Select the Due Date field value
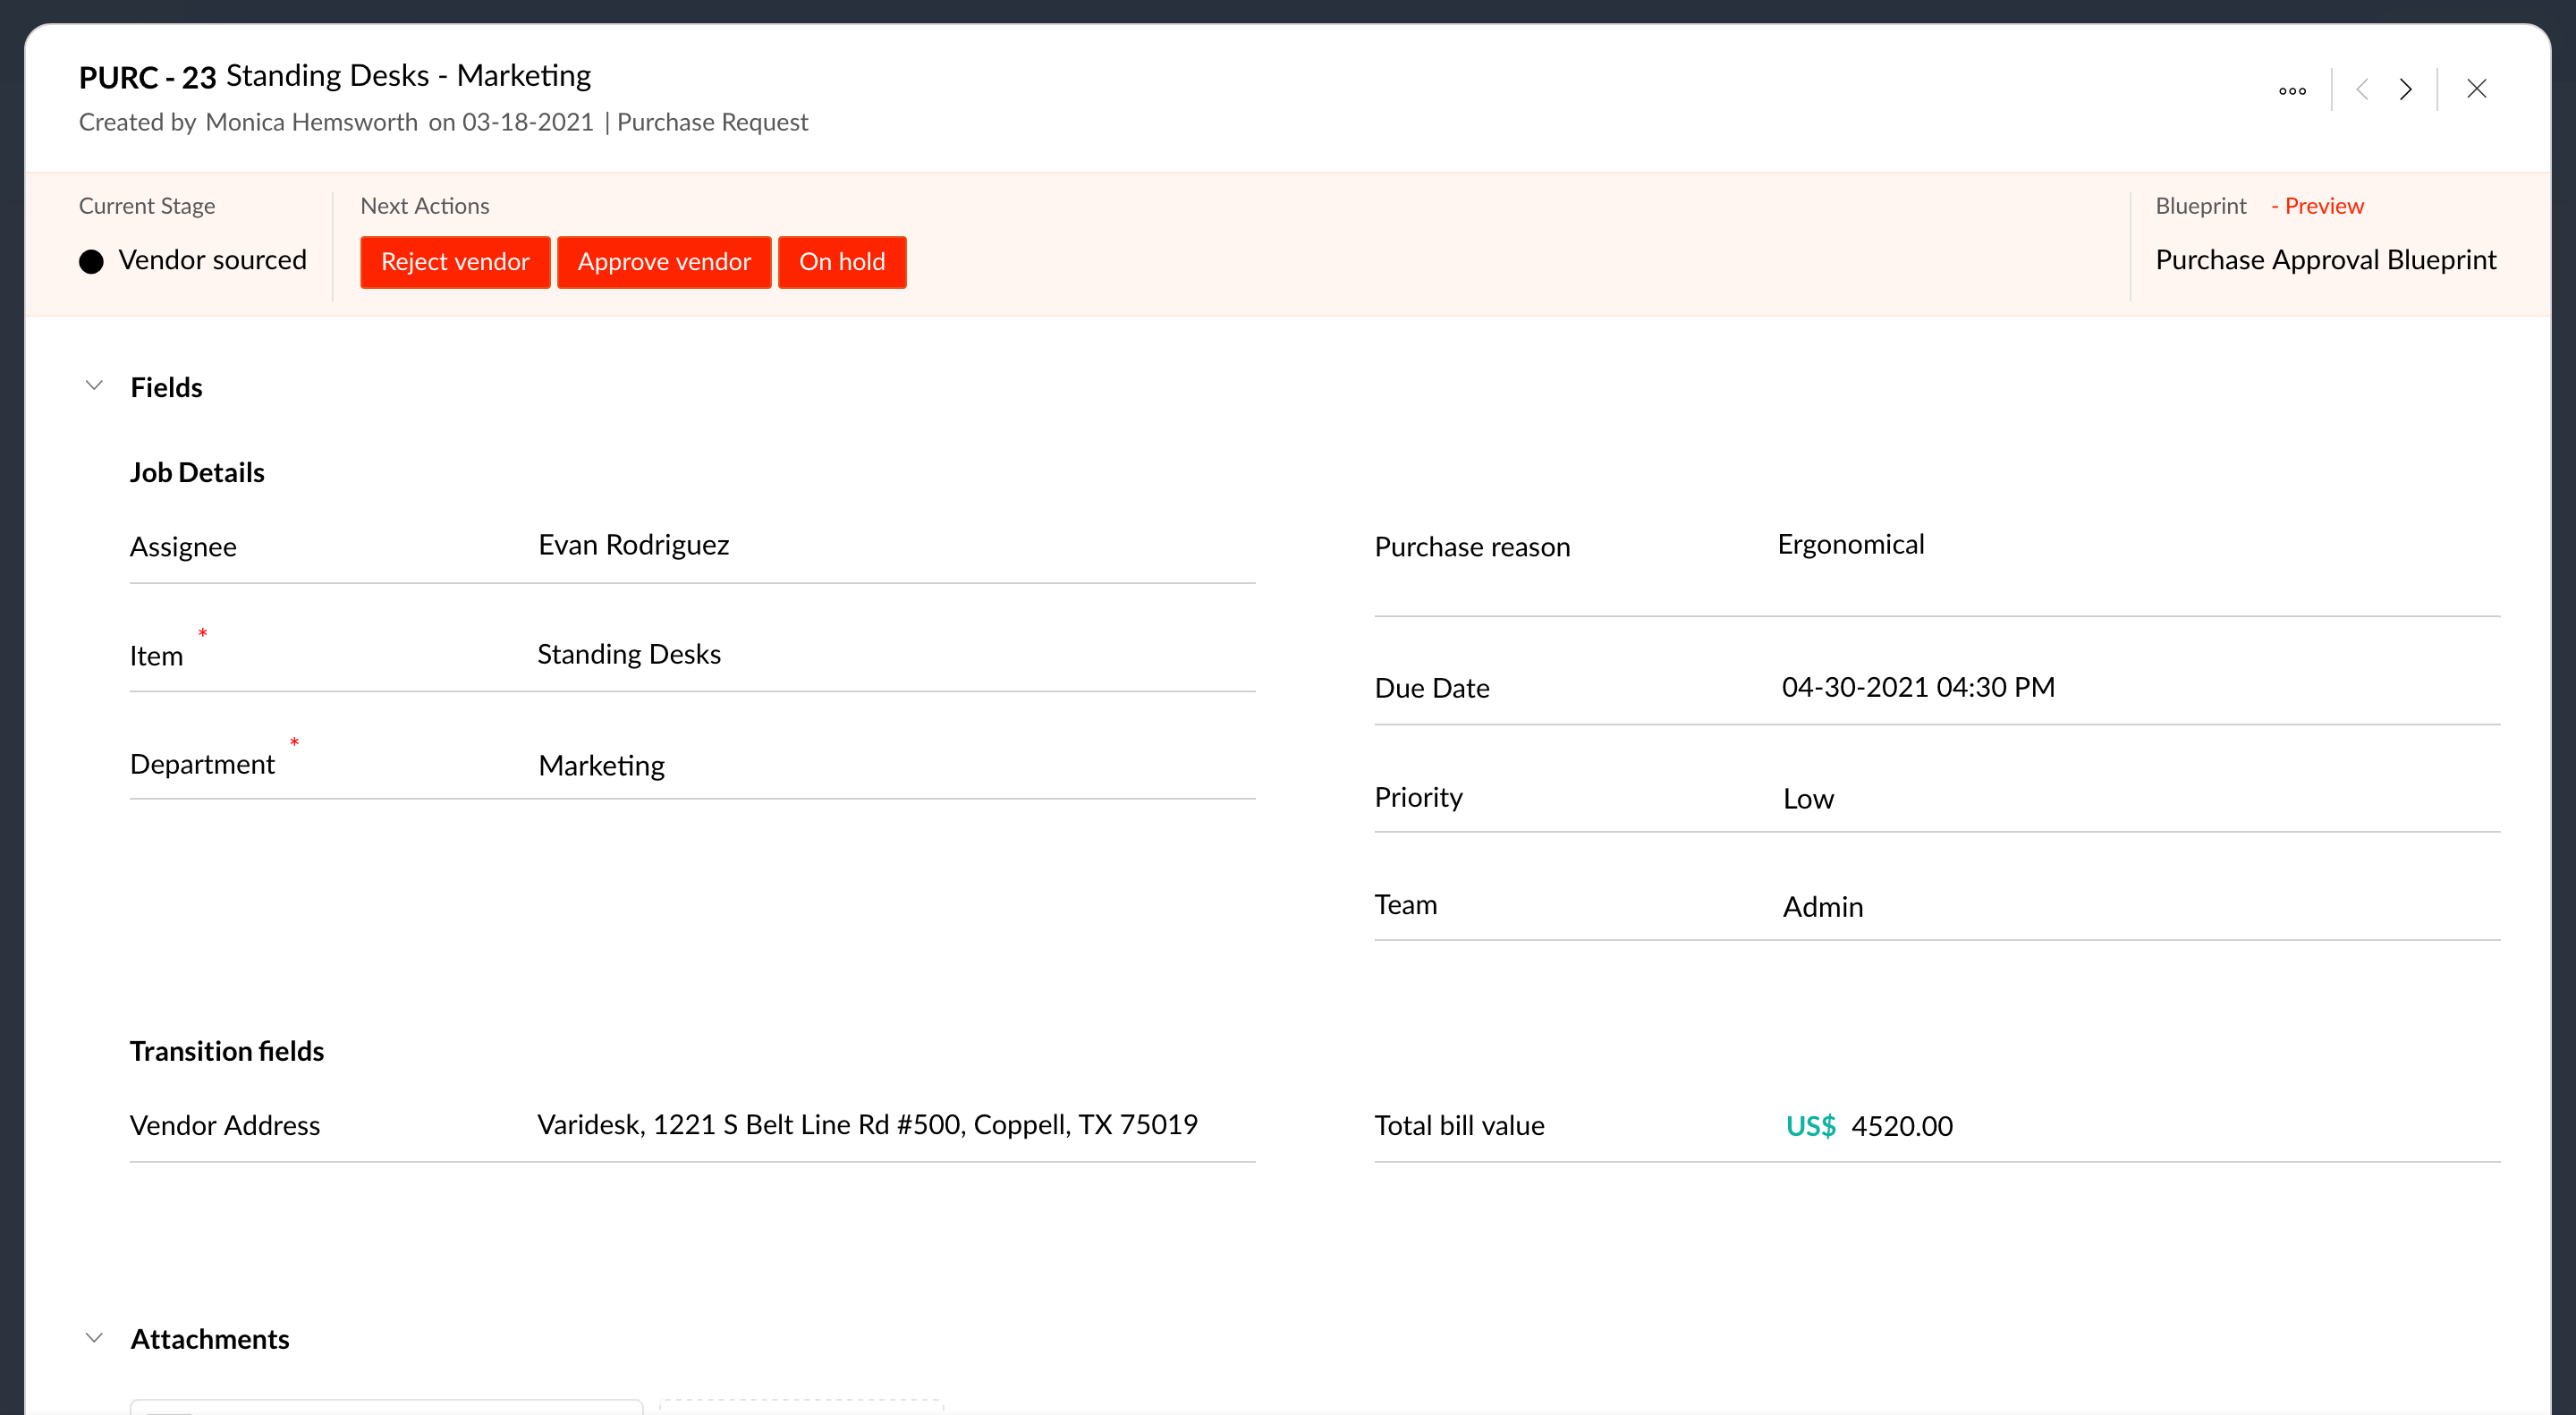The image size is (2576, 1415). click(x=1916, y=685)
